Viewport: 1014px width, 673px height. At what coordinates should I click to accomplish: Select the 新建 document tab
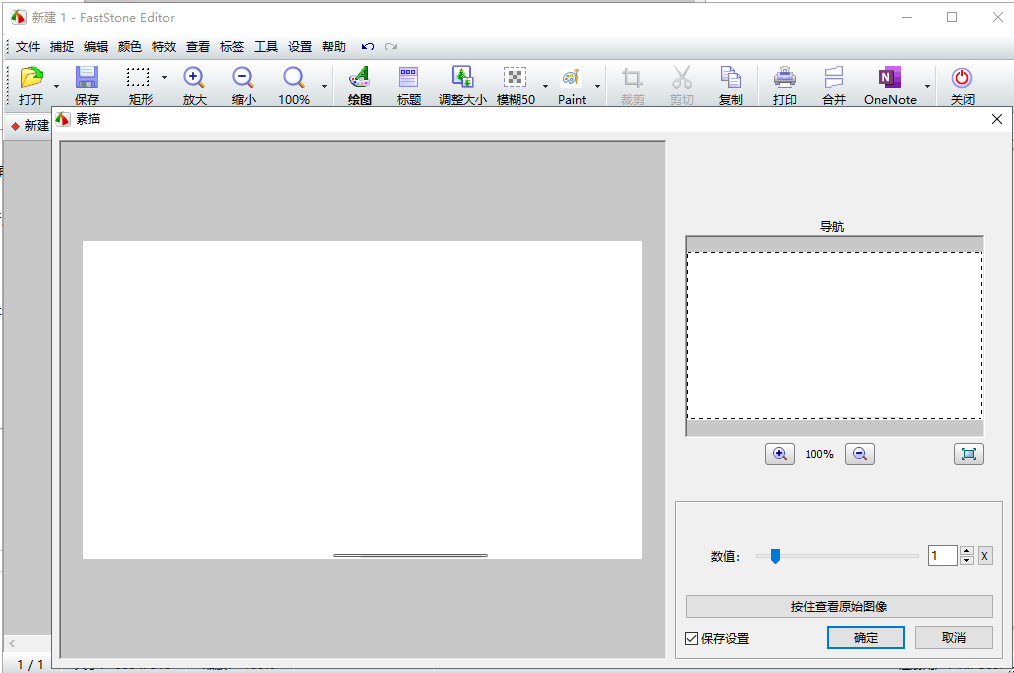point(29,125)
